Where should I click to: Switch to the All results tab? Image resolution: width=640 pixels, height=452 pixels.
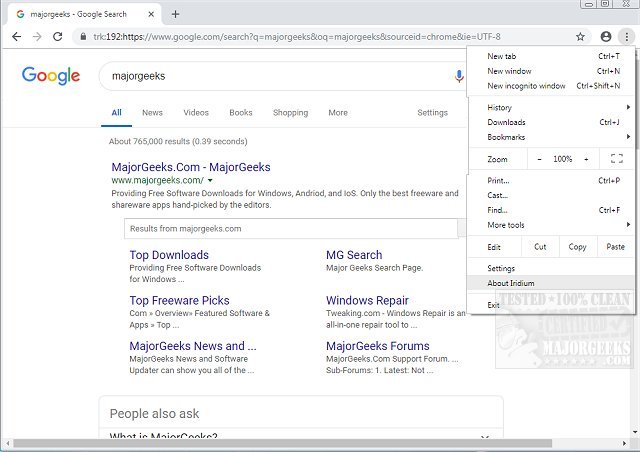coord(116,113)
